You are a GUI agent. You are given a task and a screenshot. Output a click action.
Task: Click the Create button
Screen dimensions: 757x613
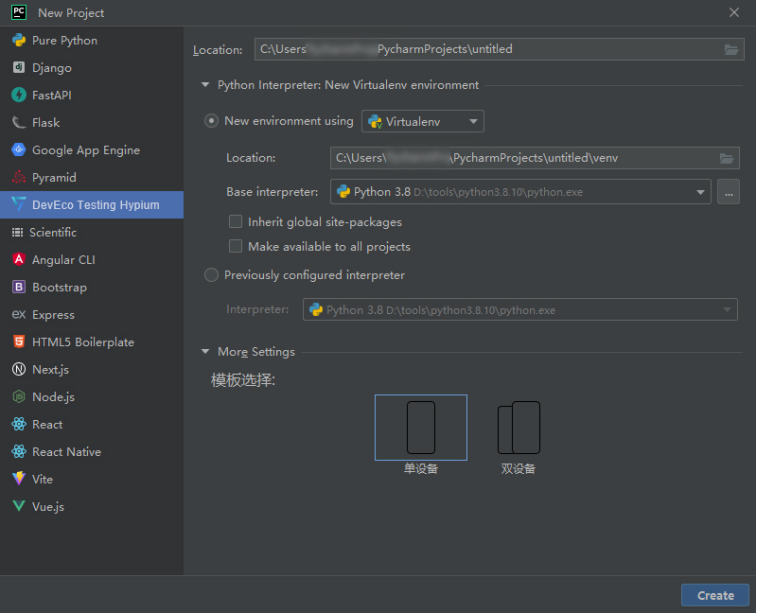point(715,595)
